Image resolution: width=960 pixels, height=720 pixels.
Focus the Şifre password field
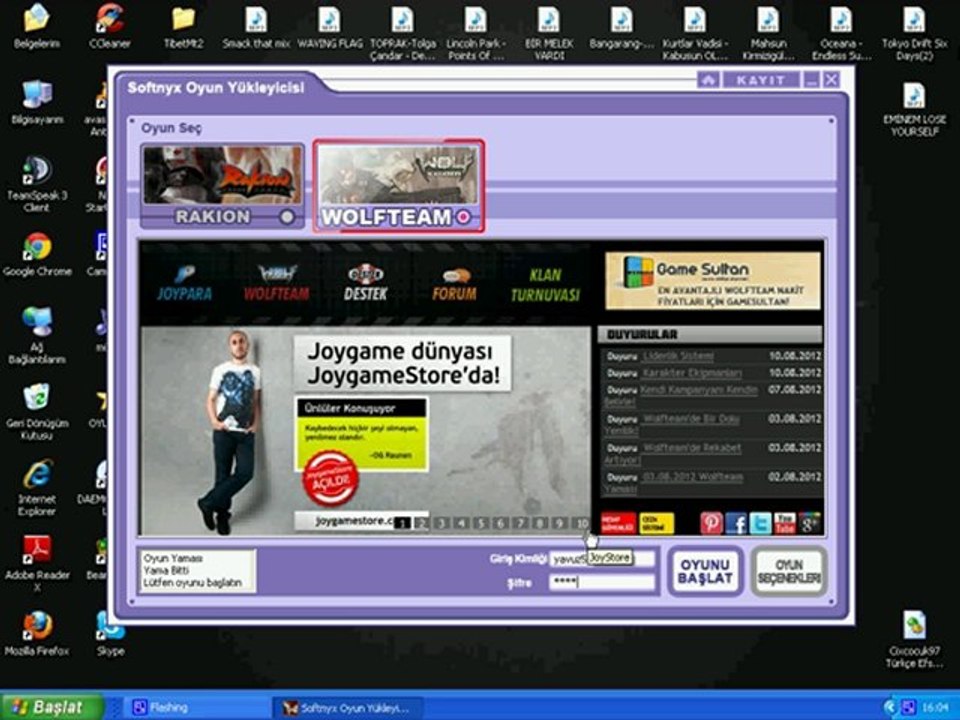(602, 582)
